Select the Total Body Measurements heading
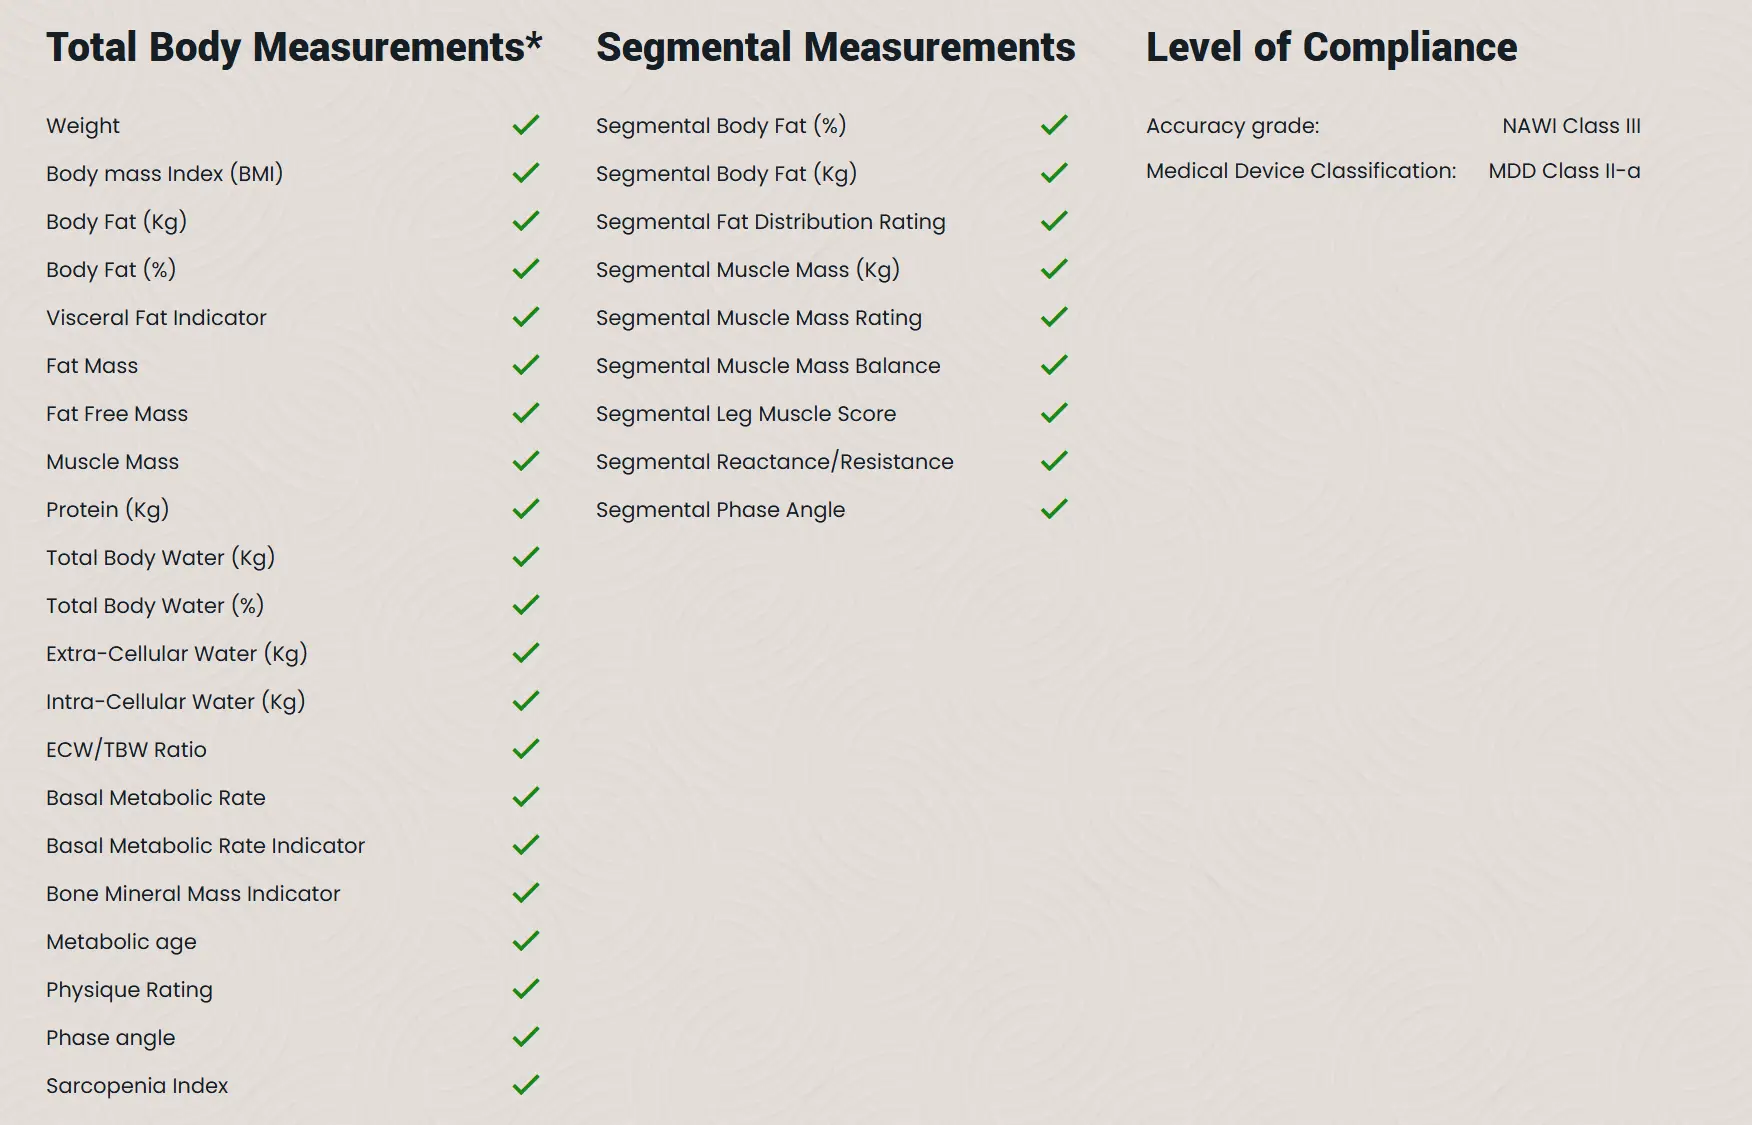 click(294, 47)
